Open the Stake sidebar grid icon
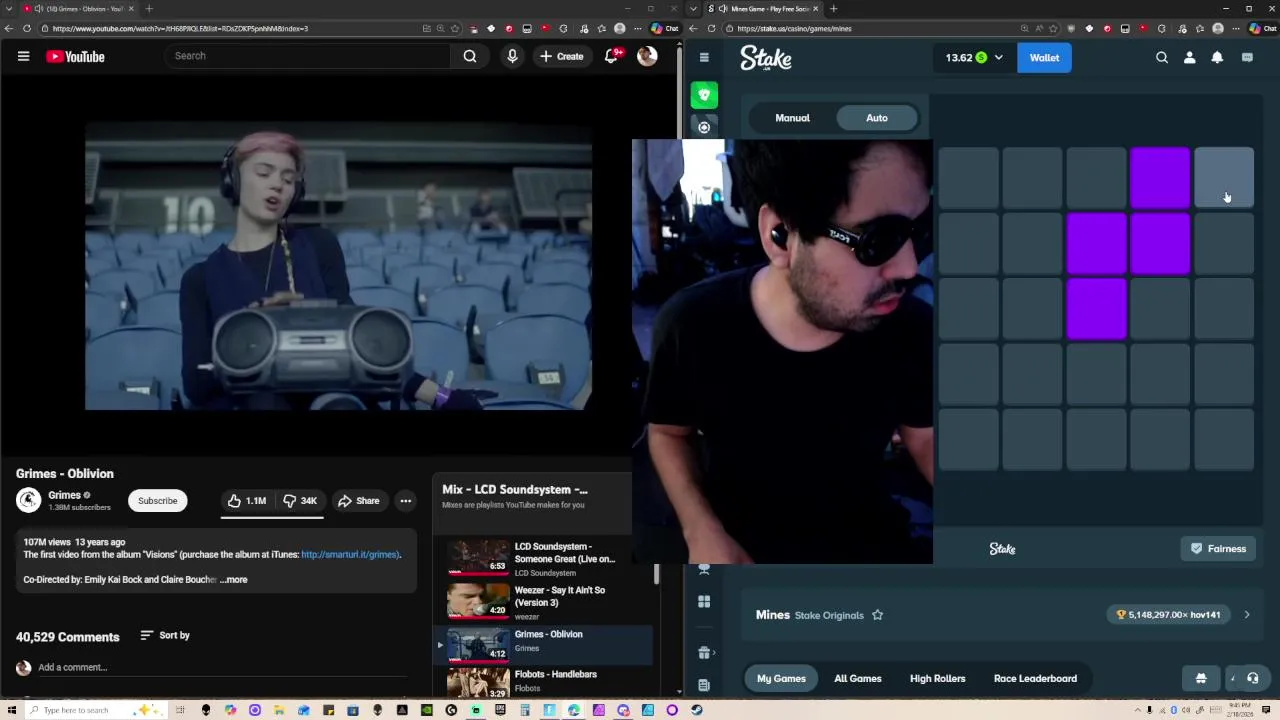The width and height of the screenshot is (1280, 720). click(x=704, y=601)
